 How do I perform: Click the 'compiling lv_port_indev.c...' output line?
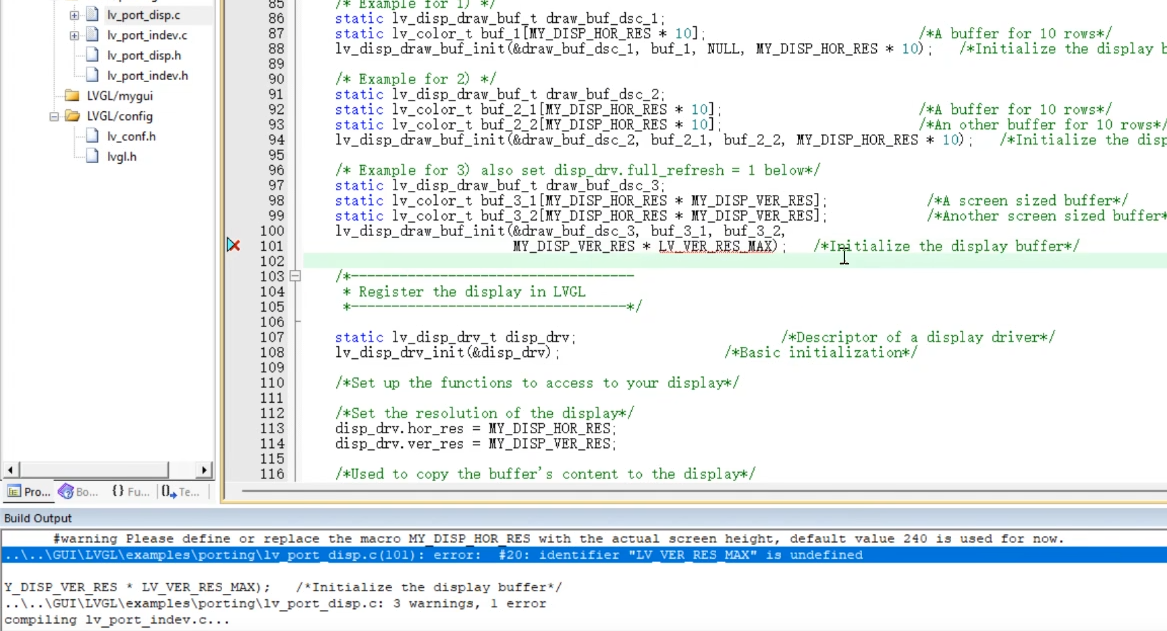pos(117,620)
